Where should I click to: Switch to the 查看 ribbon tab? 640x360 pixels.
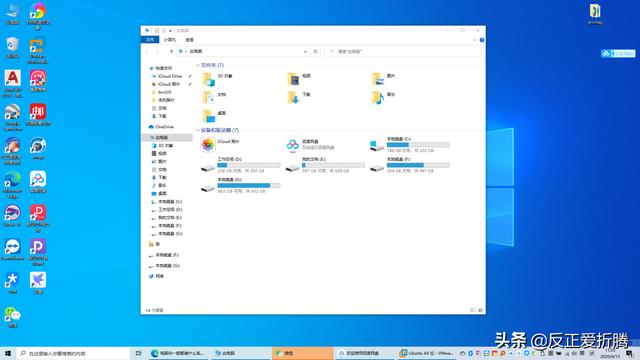(x=190, y=40)
